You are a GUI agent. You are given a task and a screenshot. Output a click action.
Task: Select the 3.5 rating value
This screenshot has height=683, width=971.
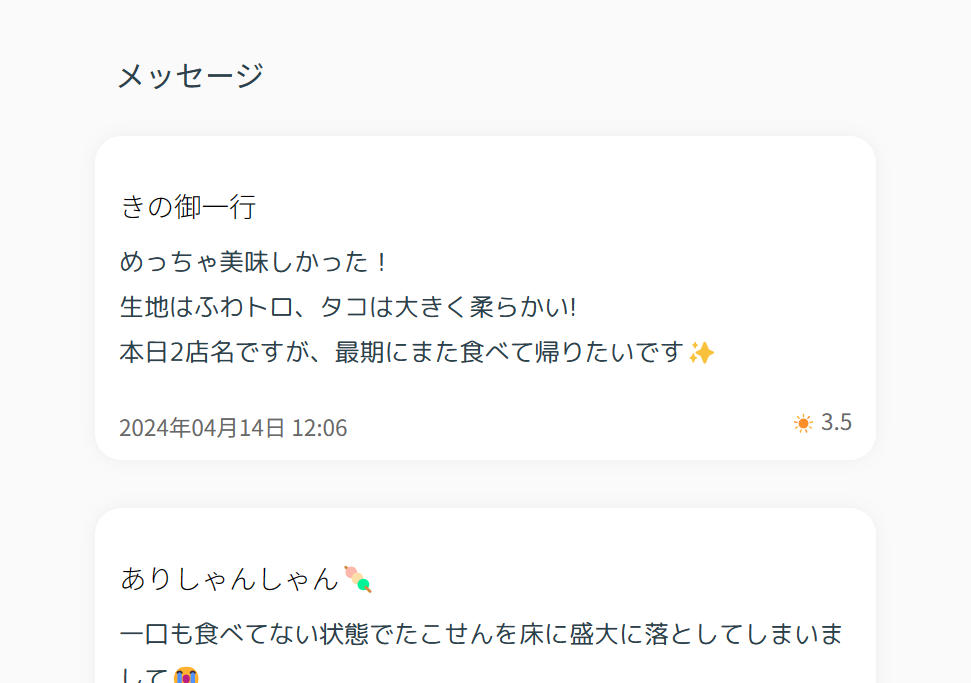837,422
